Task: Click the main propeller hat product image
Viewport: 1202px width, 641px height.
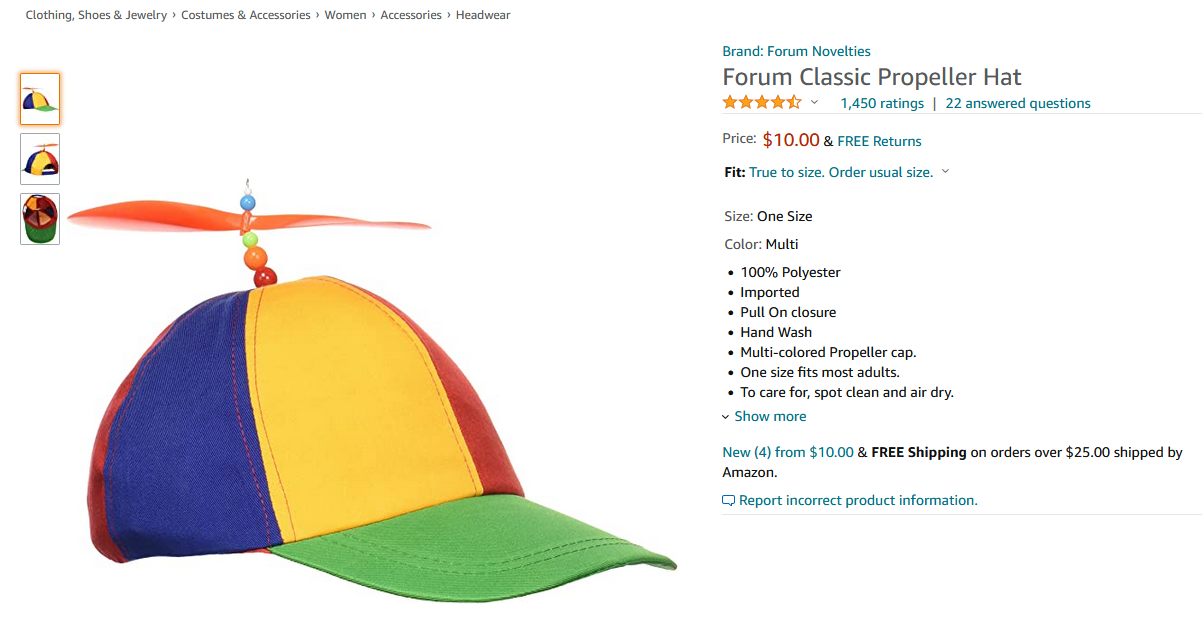Action: click(372, 390)
